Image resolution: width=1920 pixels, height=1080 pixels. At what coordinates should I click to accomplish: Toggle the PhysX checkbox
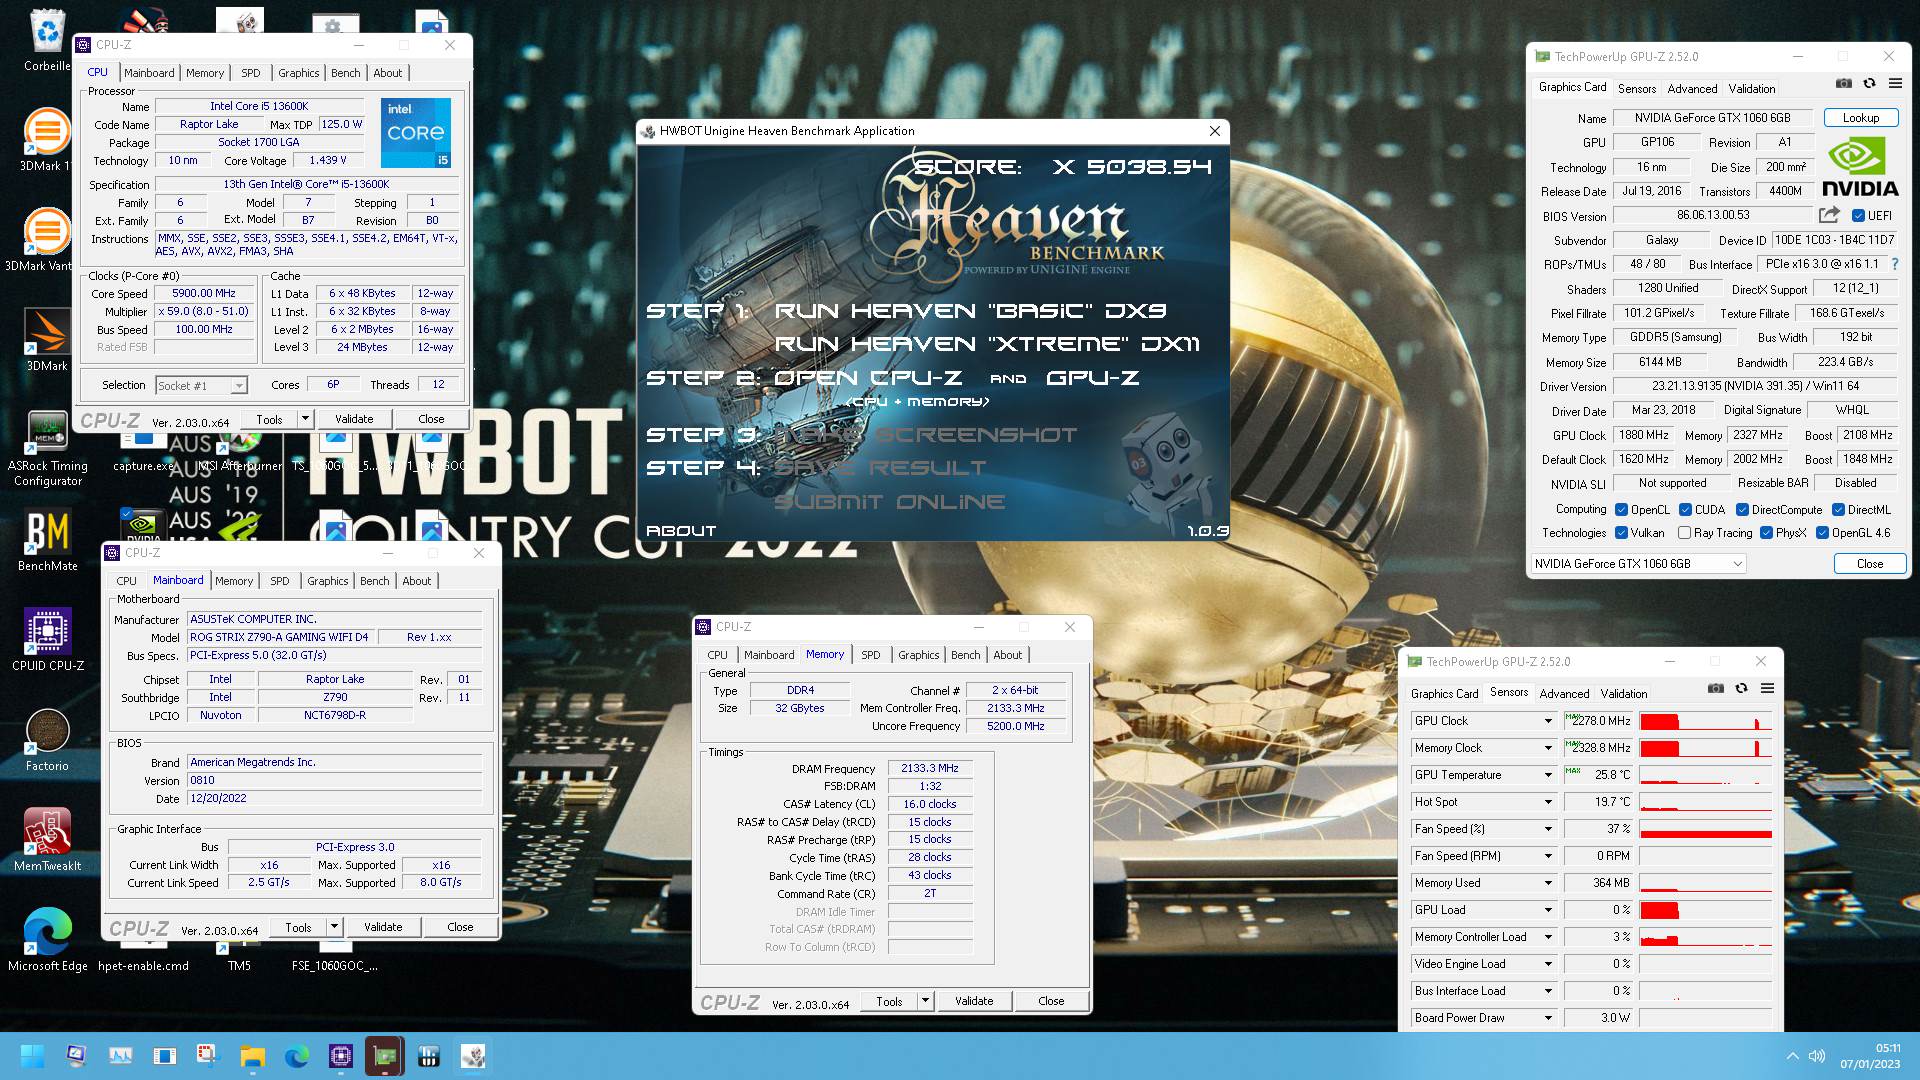(x=1766, y=533)
